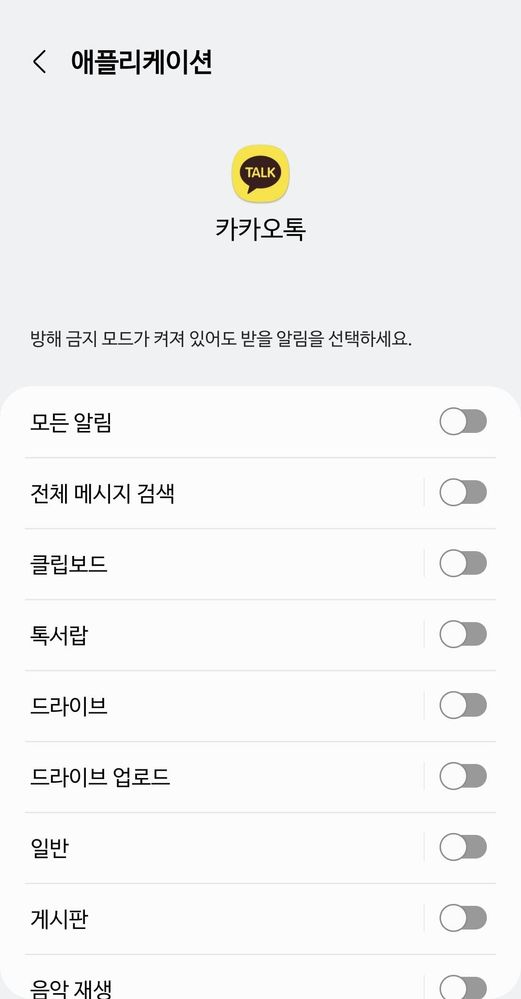This screenshot has width=521, height=999.
Task: Enable the 모든 알림 toggle
Action: (463, 422)
